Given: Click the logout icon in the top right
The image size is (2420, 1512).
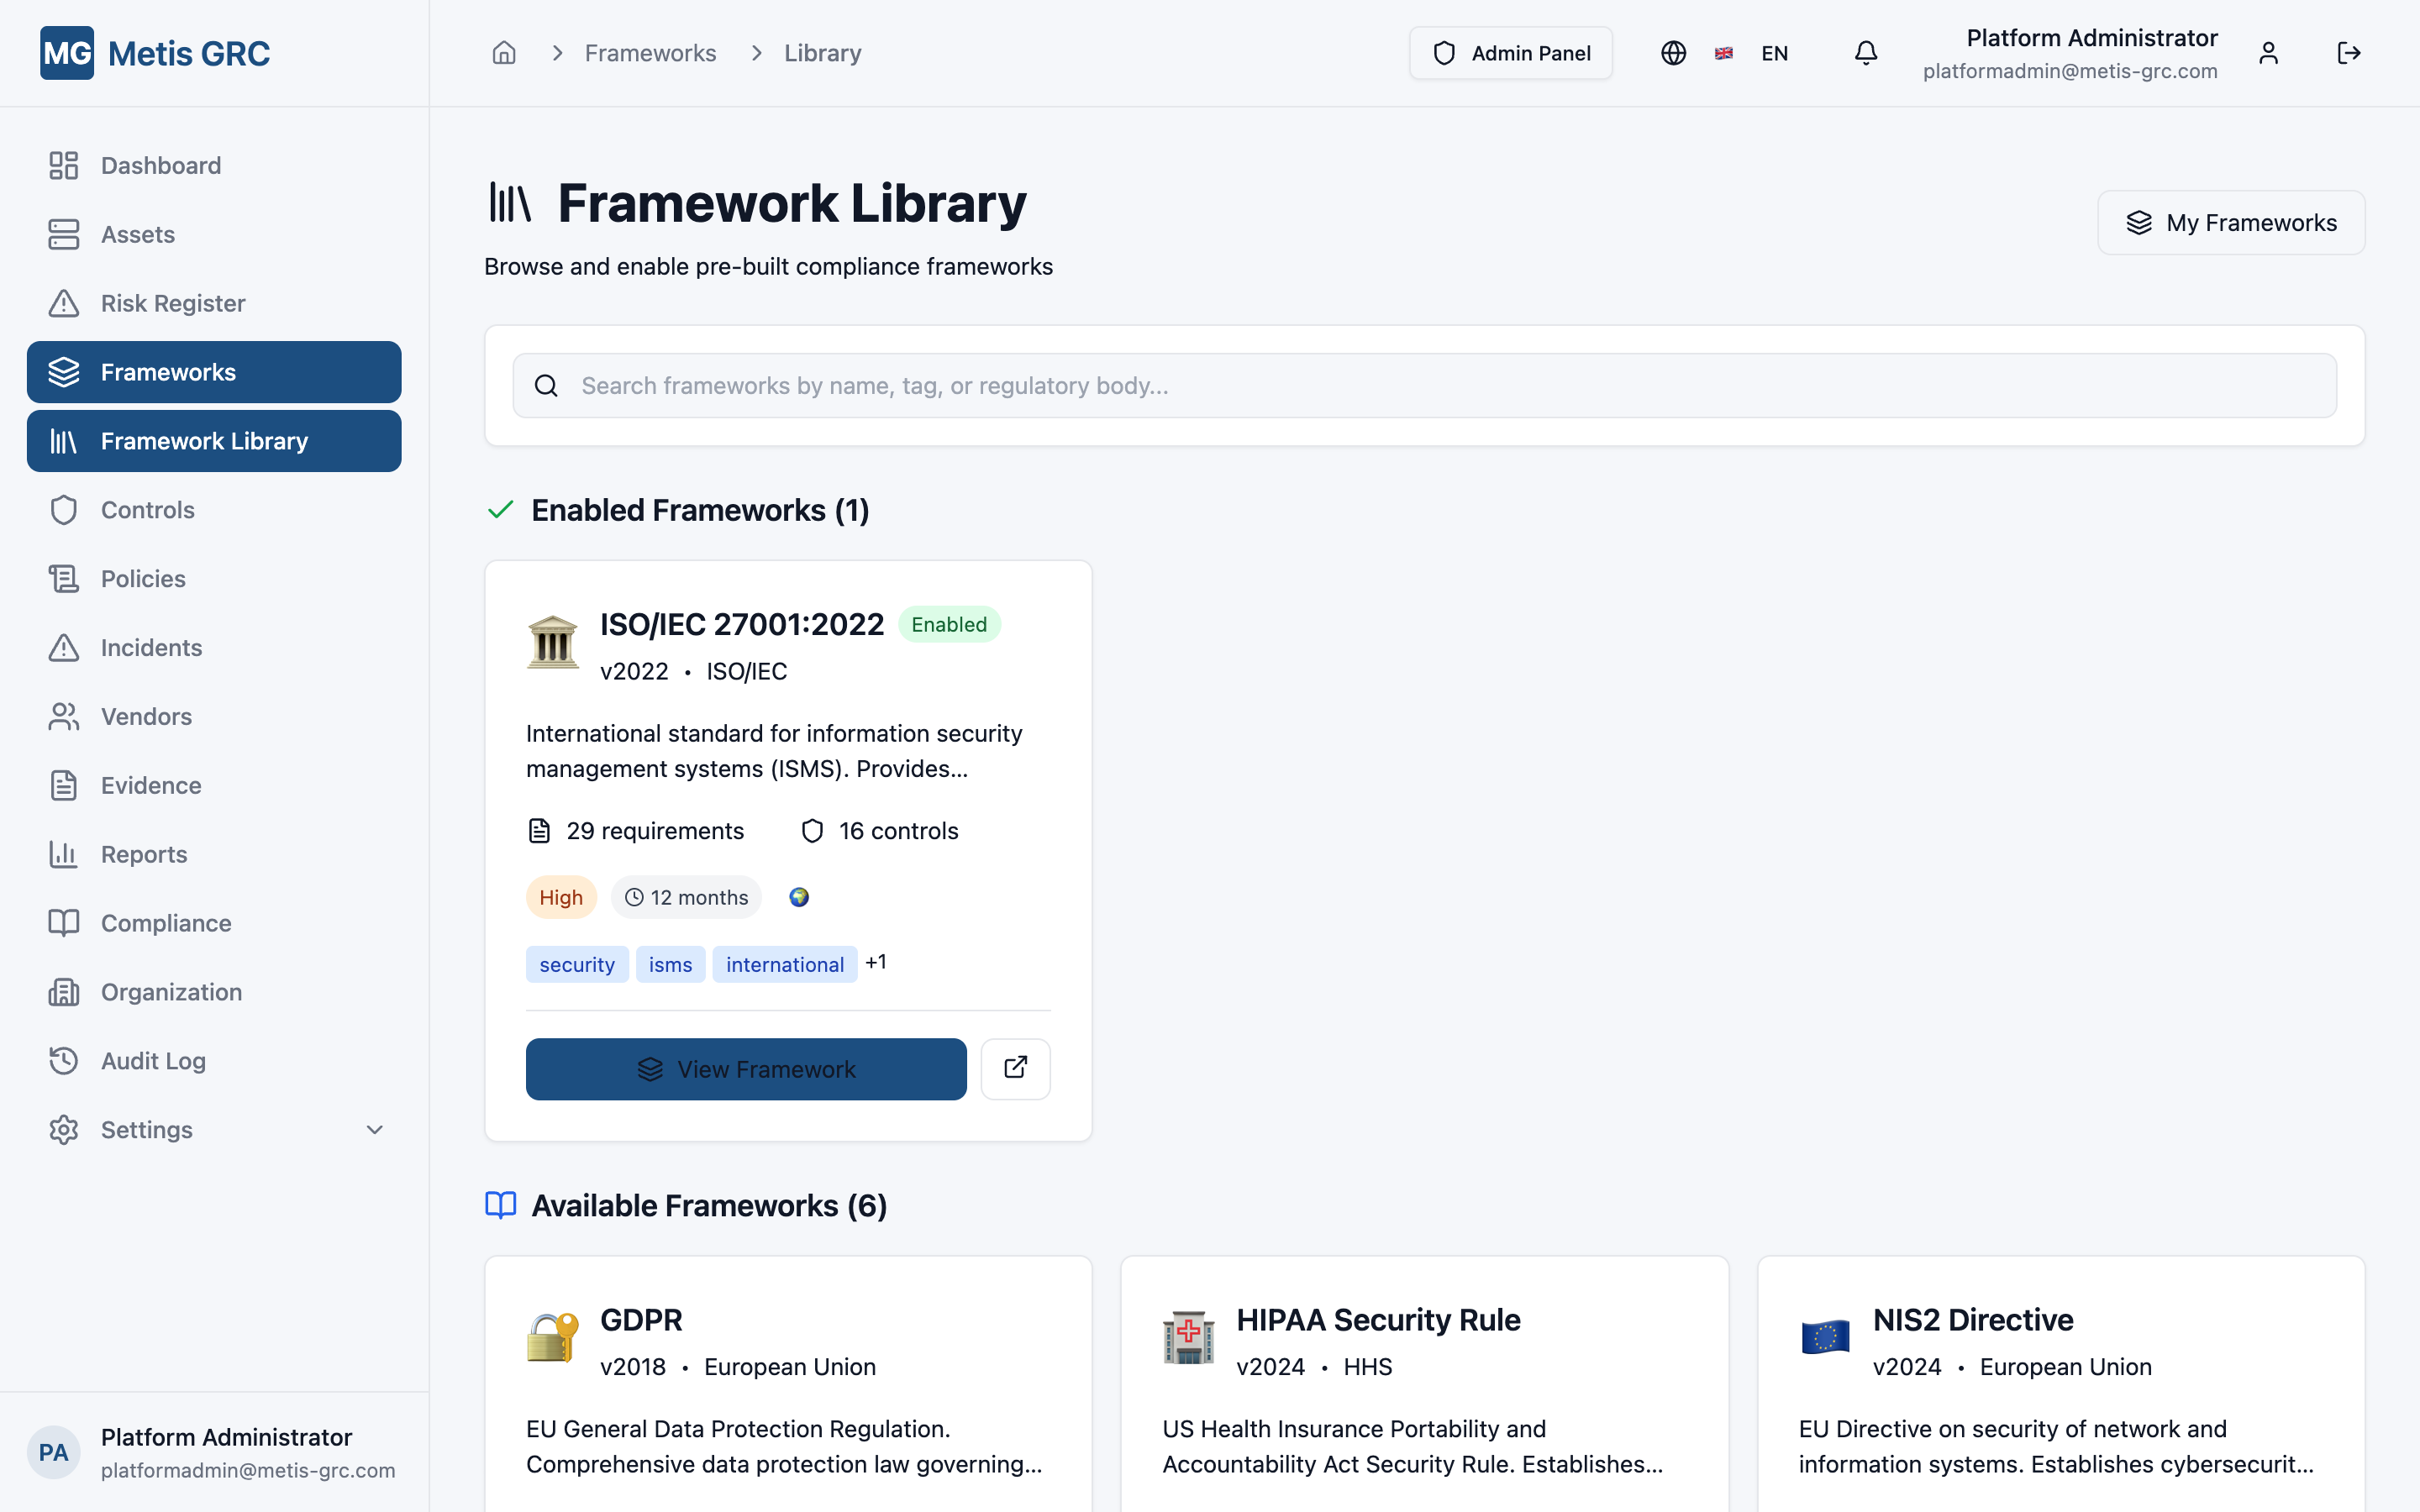Looking at the screenshot, I should click(x=2349, y=52).
